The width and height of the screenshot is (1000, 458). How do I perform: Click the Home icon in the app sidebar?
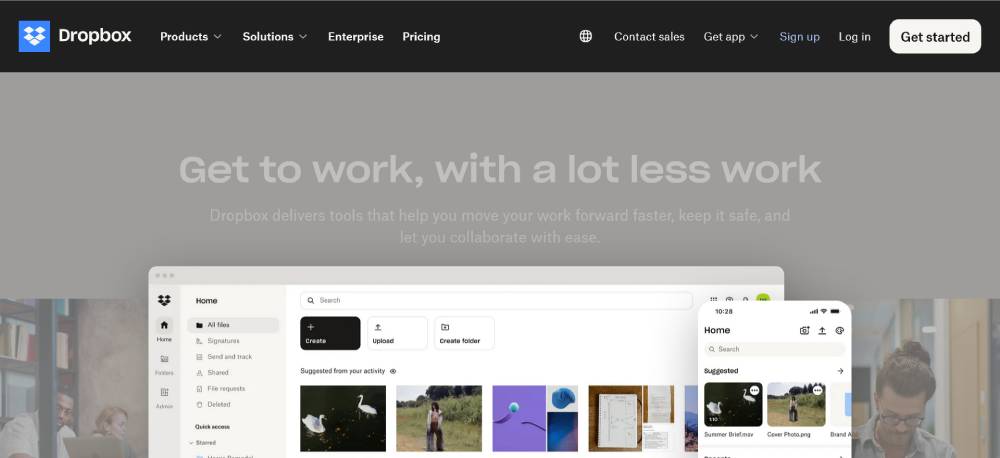pos(164,326)
